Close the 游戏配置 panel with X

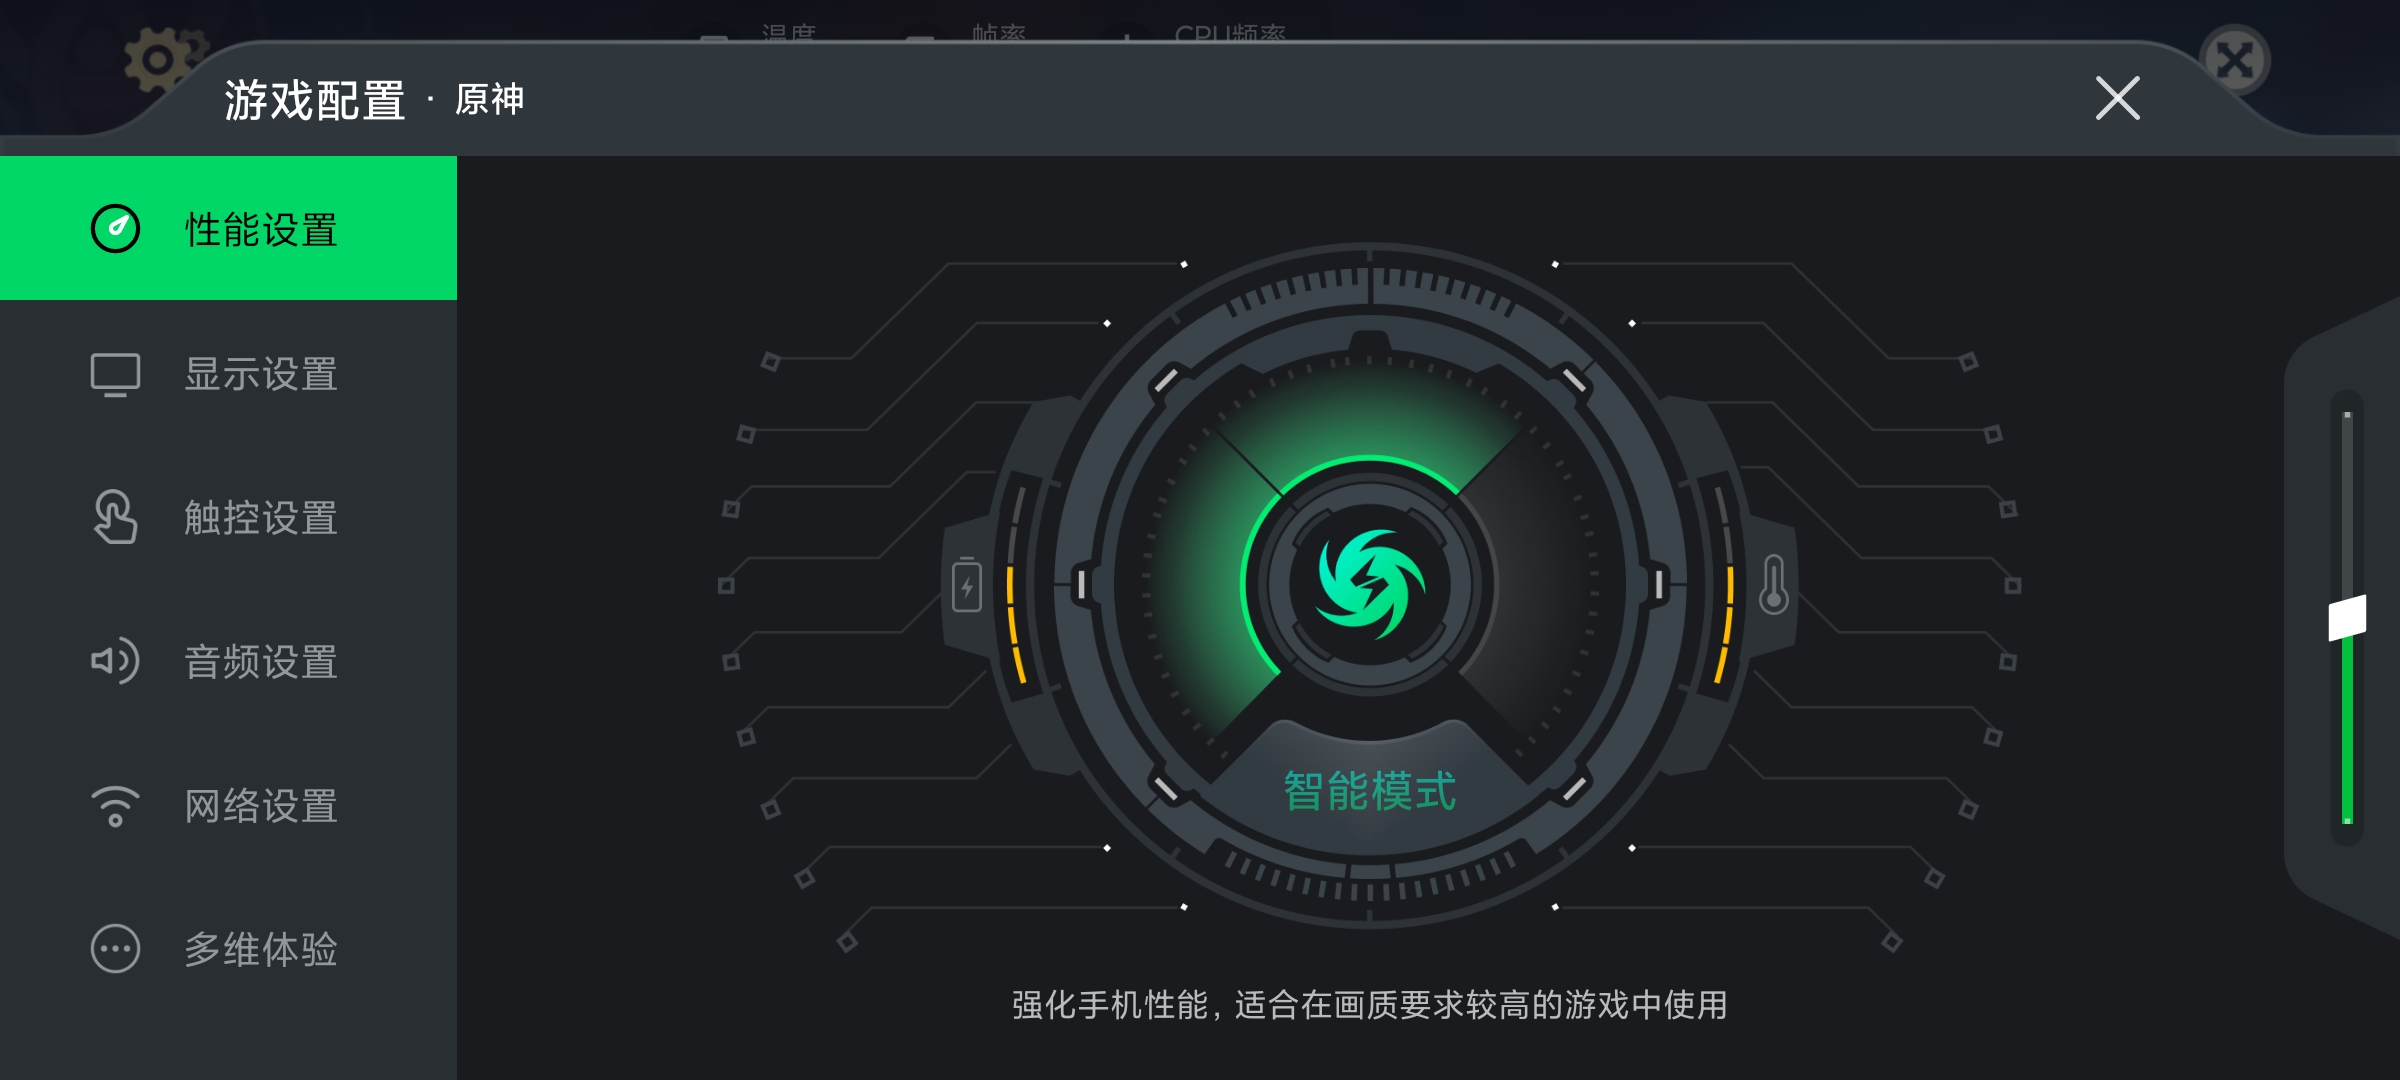[x=2118, y=98]
